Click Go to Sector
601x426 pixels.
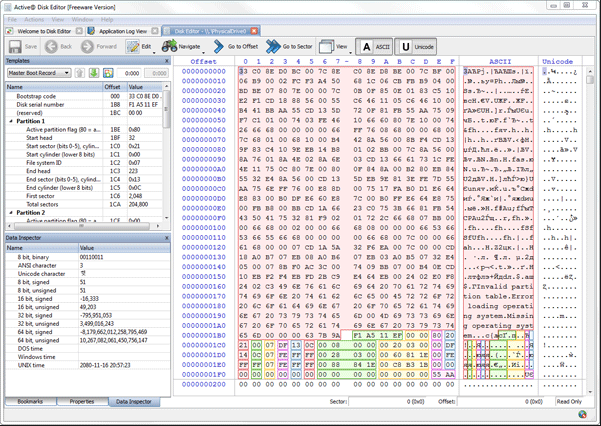(x=289, y=46)
